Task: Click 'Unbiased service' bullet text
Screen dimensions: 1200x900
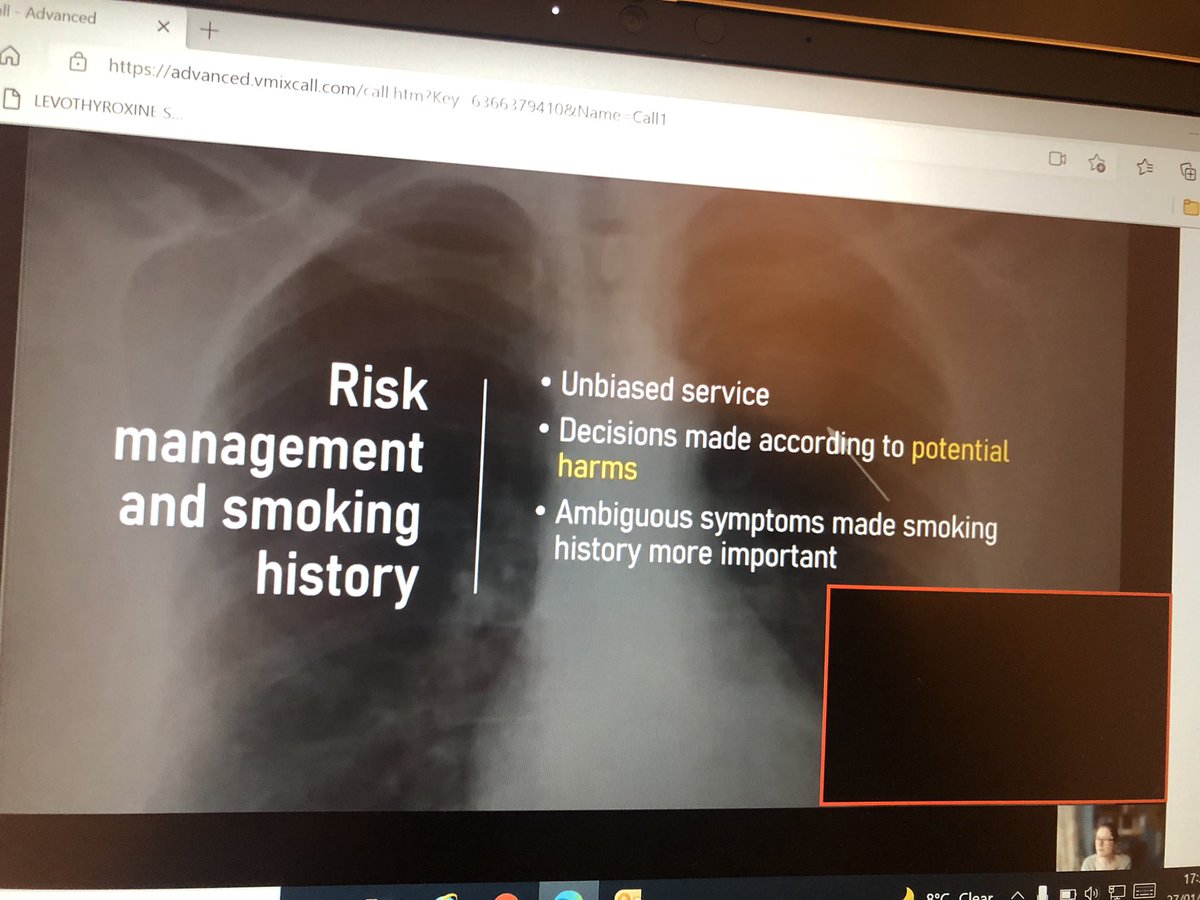Action: point(664,388)
